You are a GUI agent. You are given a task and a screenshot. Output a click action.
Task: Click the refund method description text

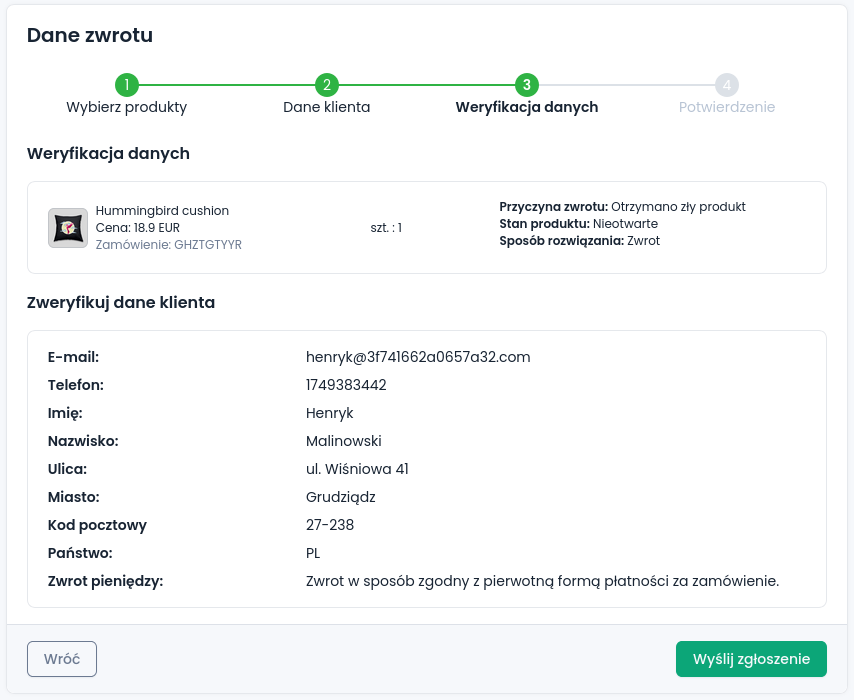click(x=542, y=581)
